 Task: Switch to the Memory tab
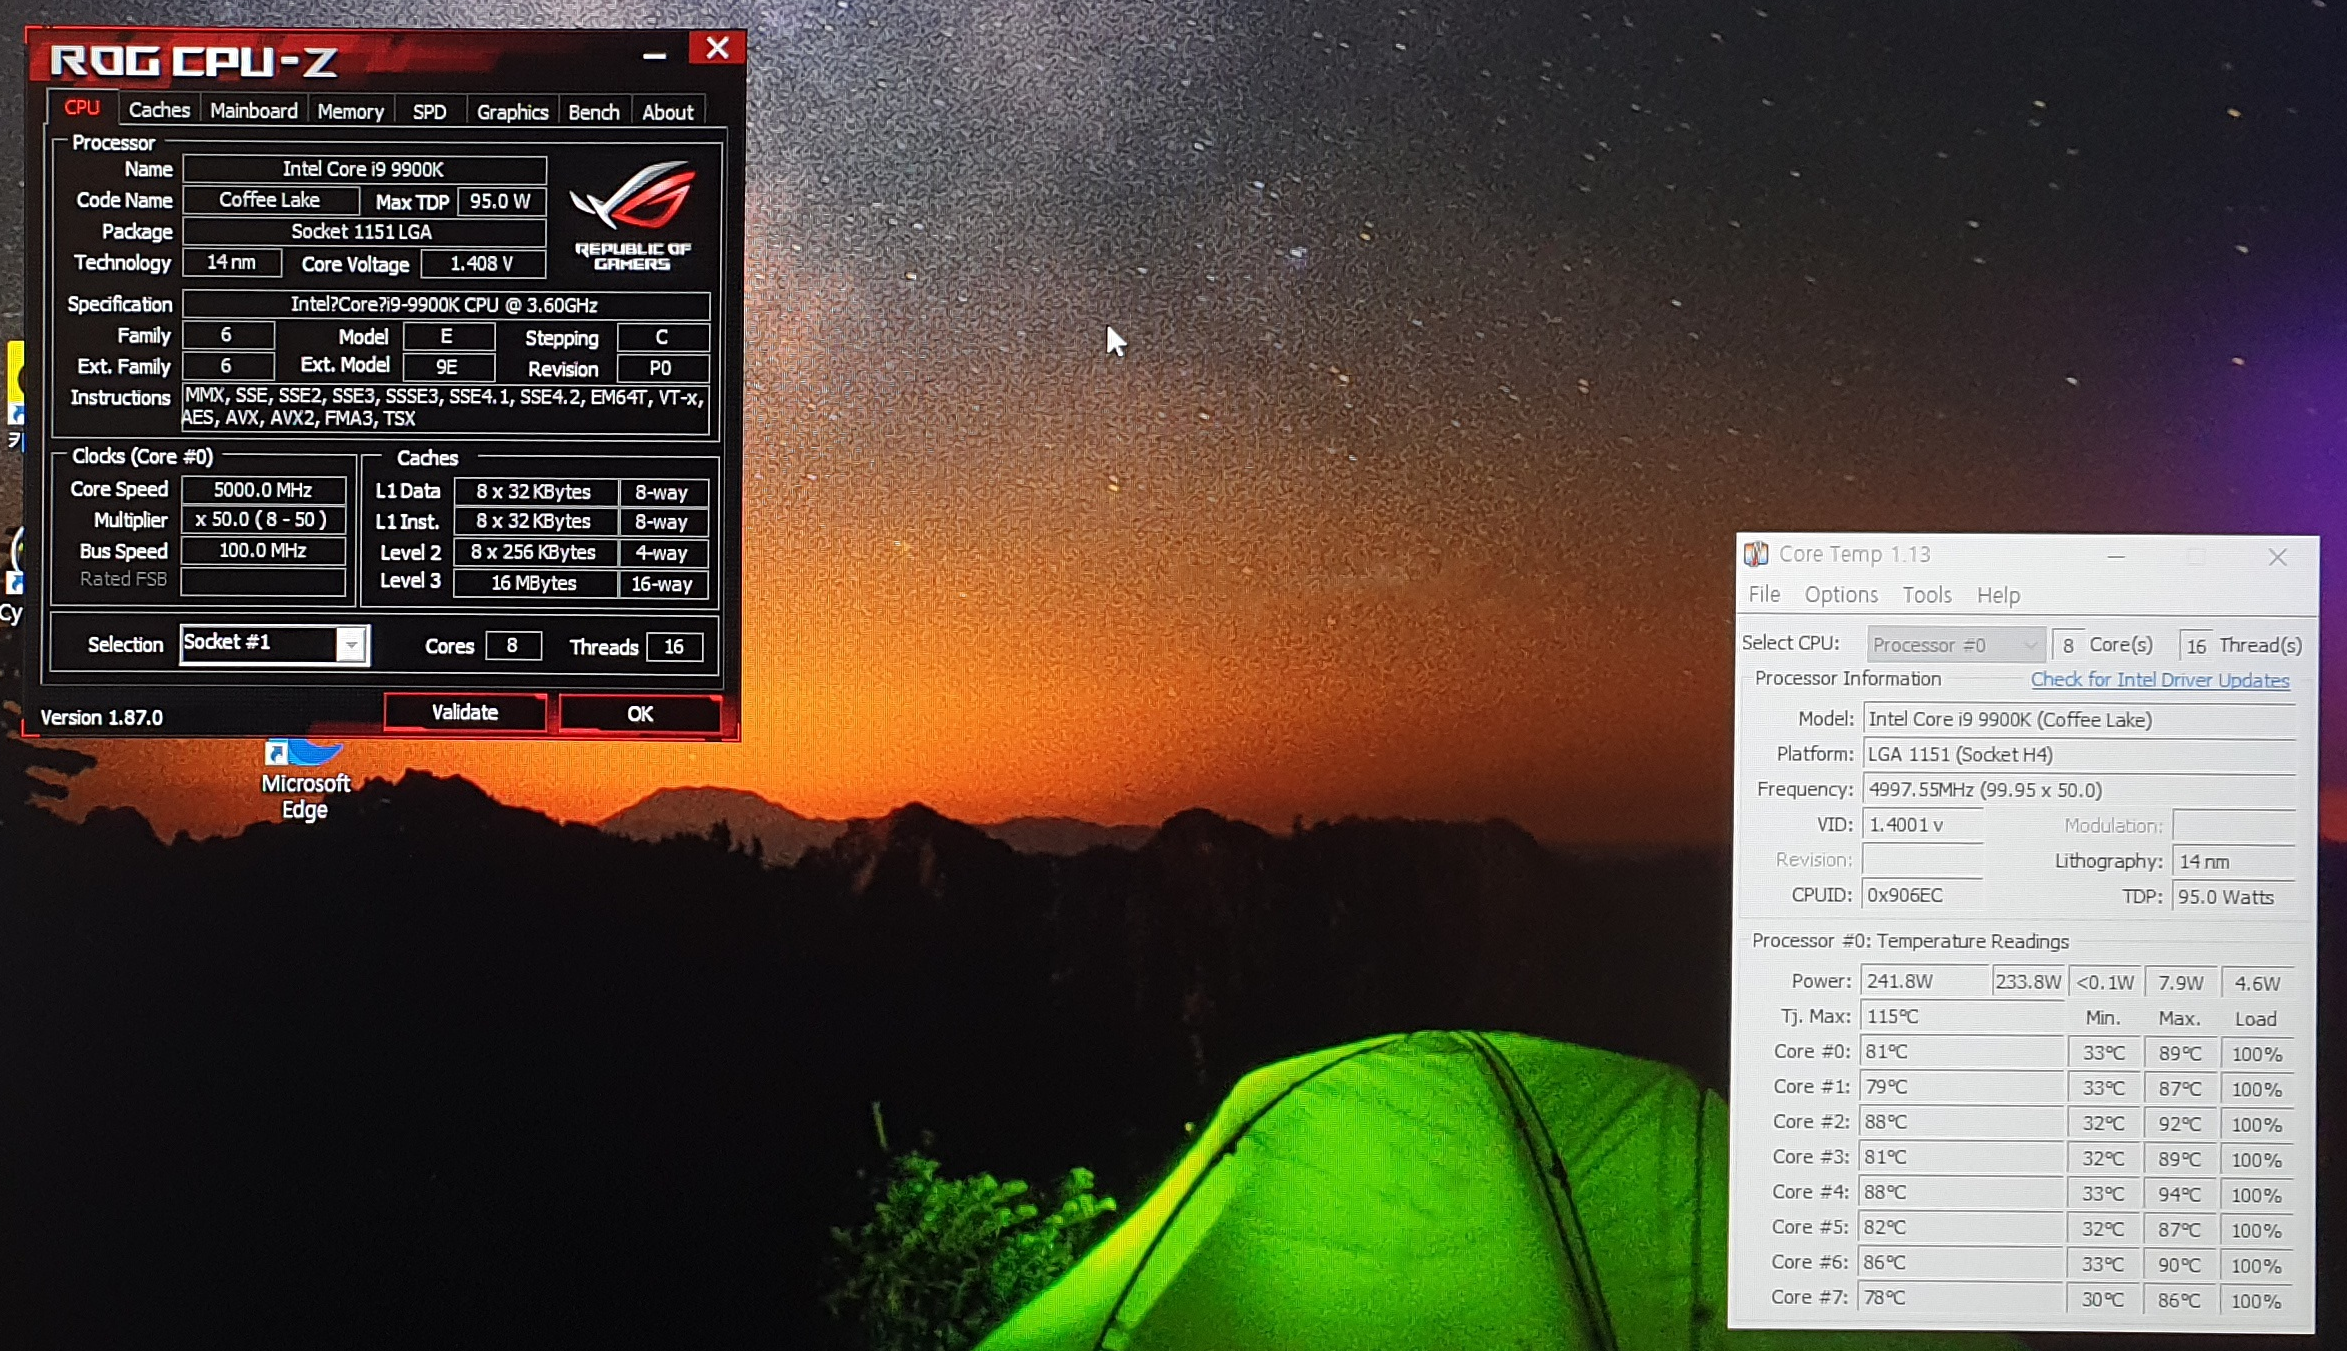(350, 111)
